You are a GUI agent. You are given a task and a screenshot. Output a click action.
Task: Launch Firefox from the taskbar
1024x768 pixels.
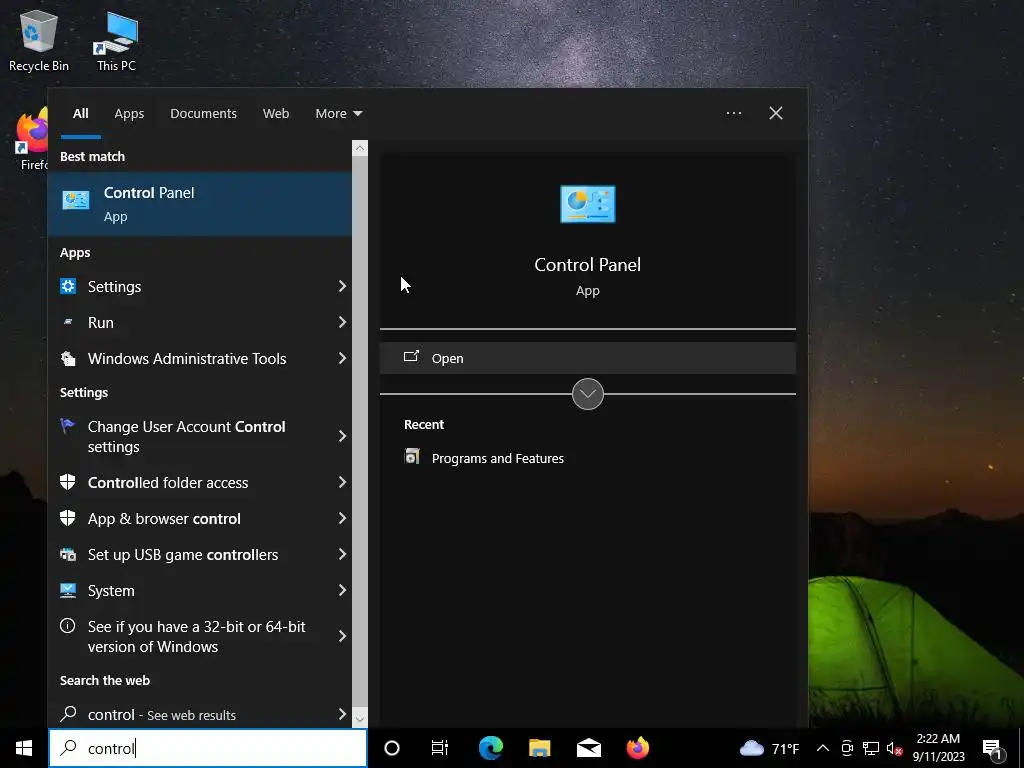[x=637, y=748]
